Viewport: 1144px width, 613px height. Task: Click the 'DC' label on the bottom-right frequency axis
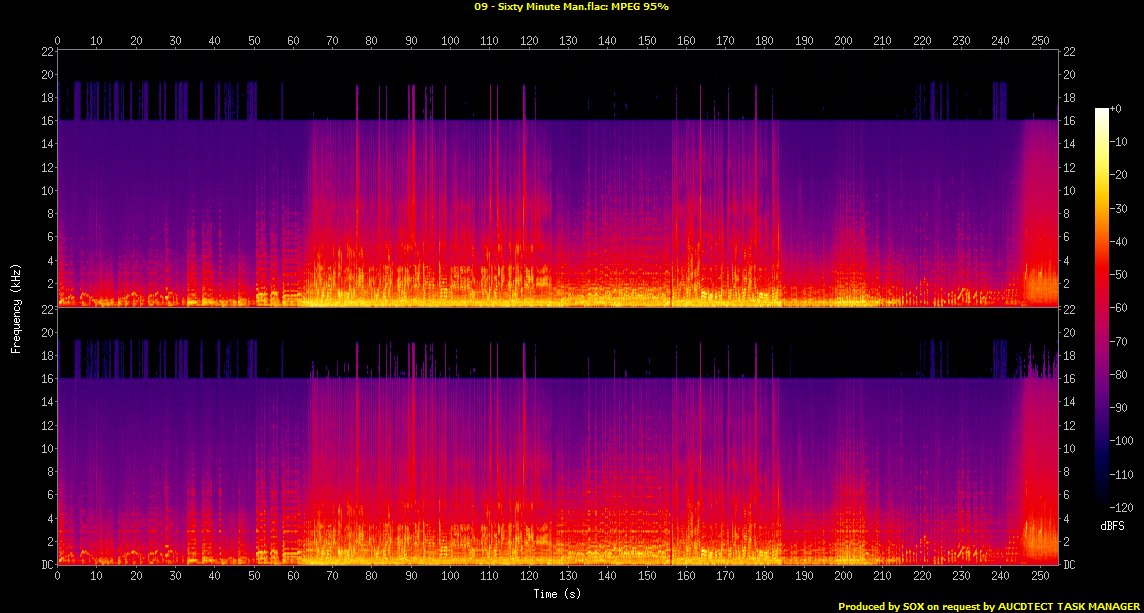(1069, 565)
